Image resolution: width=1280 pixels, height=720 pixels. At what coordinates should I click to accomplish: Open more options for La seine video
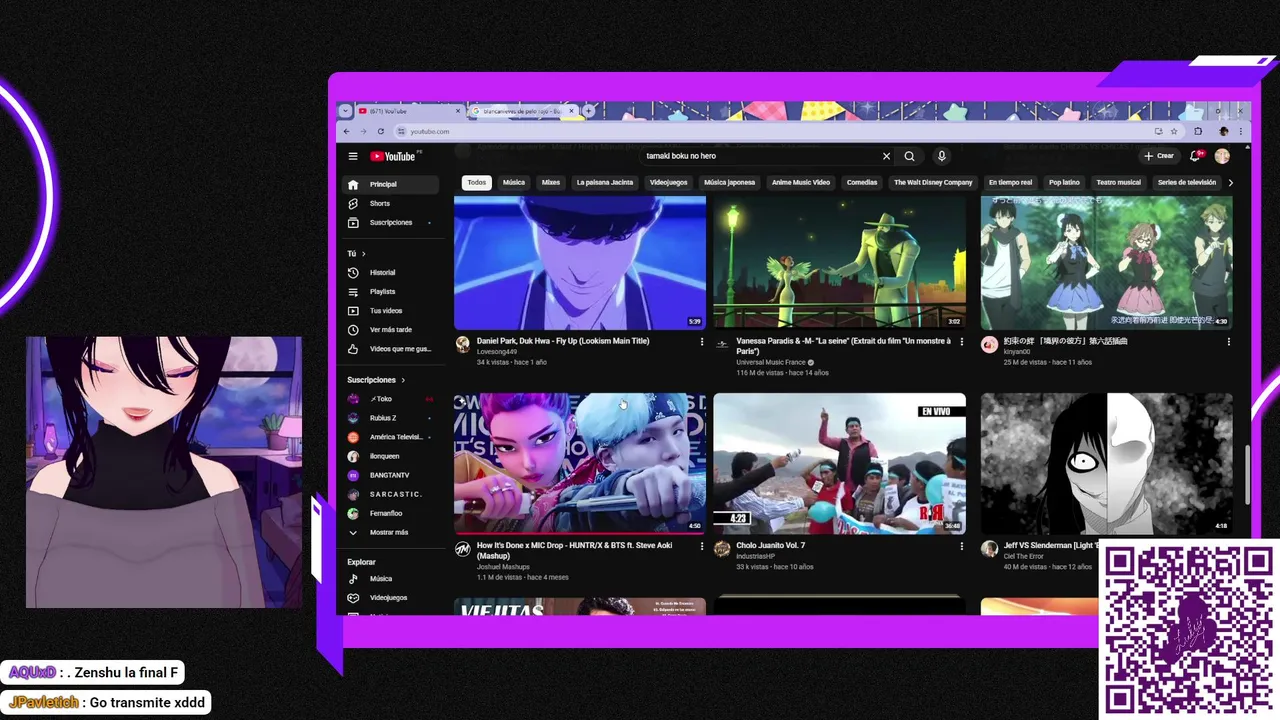point(962,342)
